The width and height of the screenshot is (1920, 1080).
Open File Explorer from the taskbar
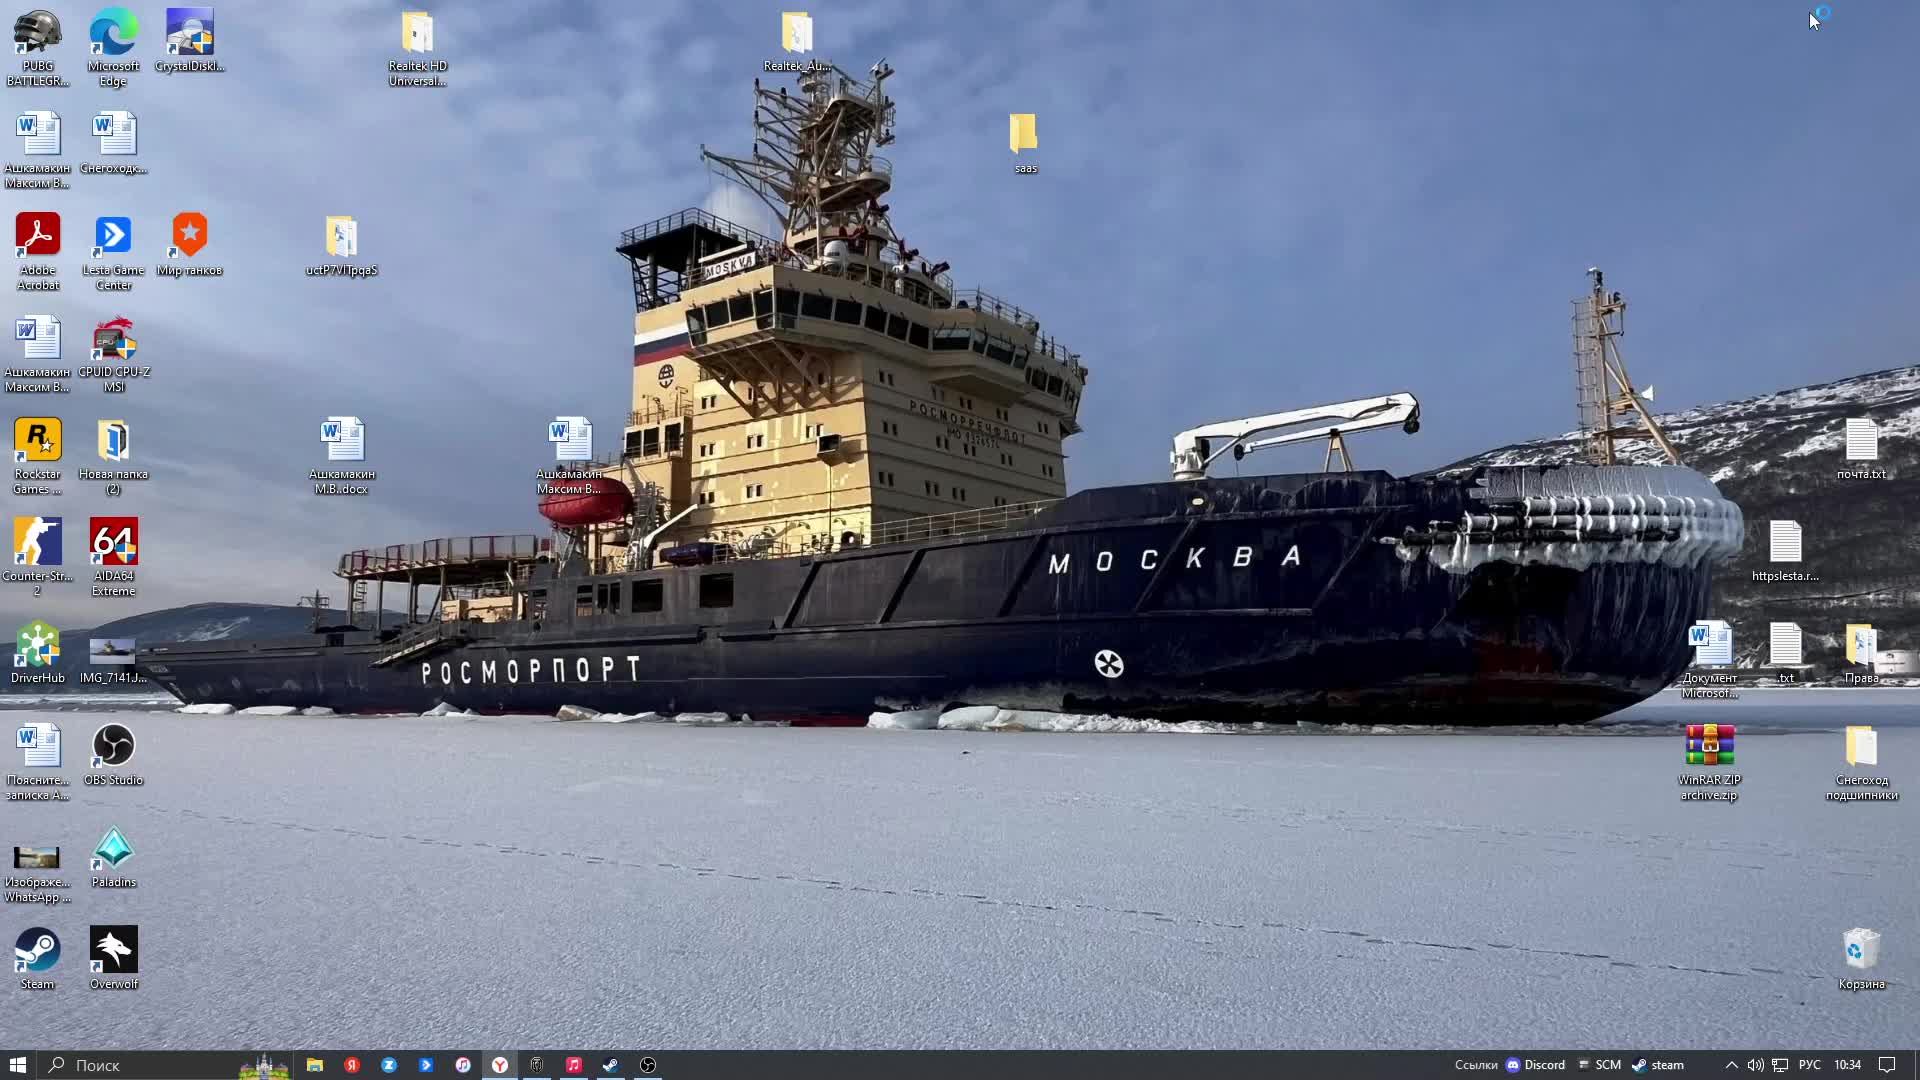click(314, 1065)
